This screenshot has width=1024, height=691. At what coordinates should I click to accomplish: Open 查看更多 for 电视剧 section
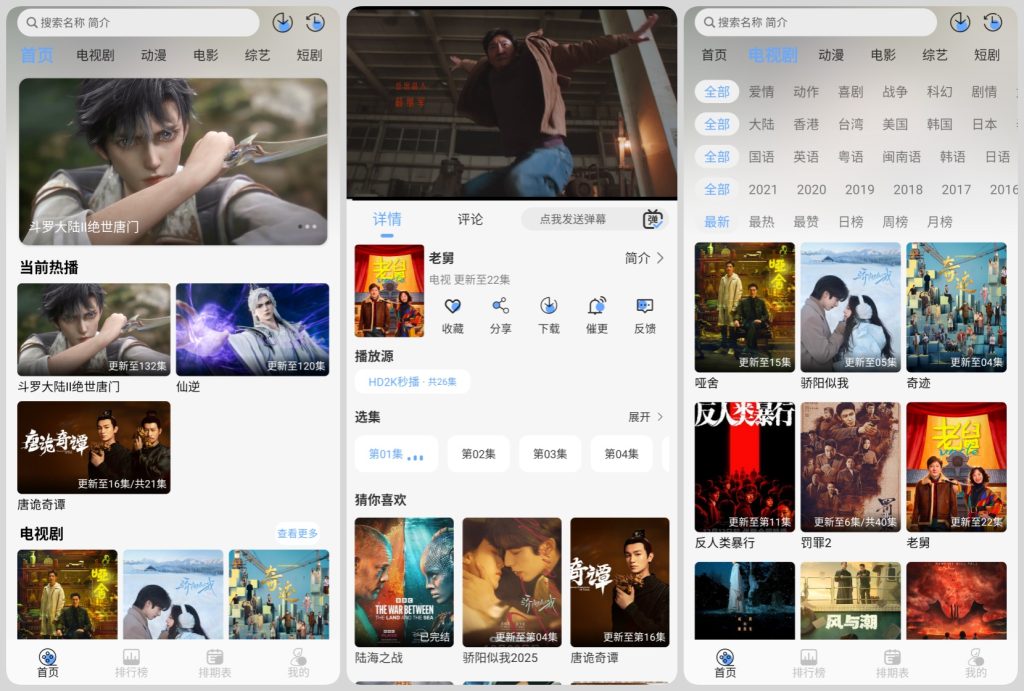coord(297,534)
